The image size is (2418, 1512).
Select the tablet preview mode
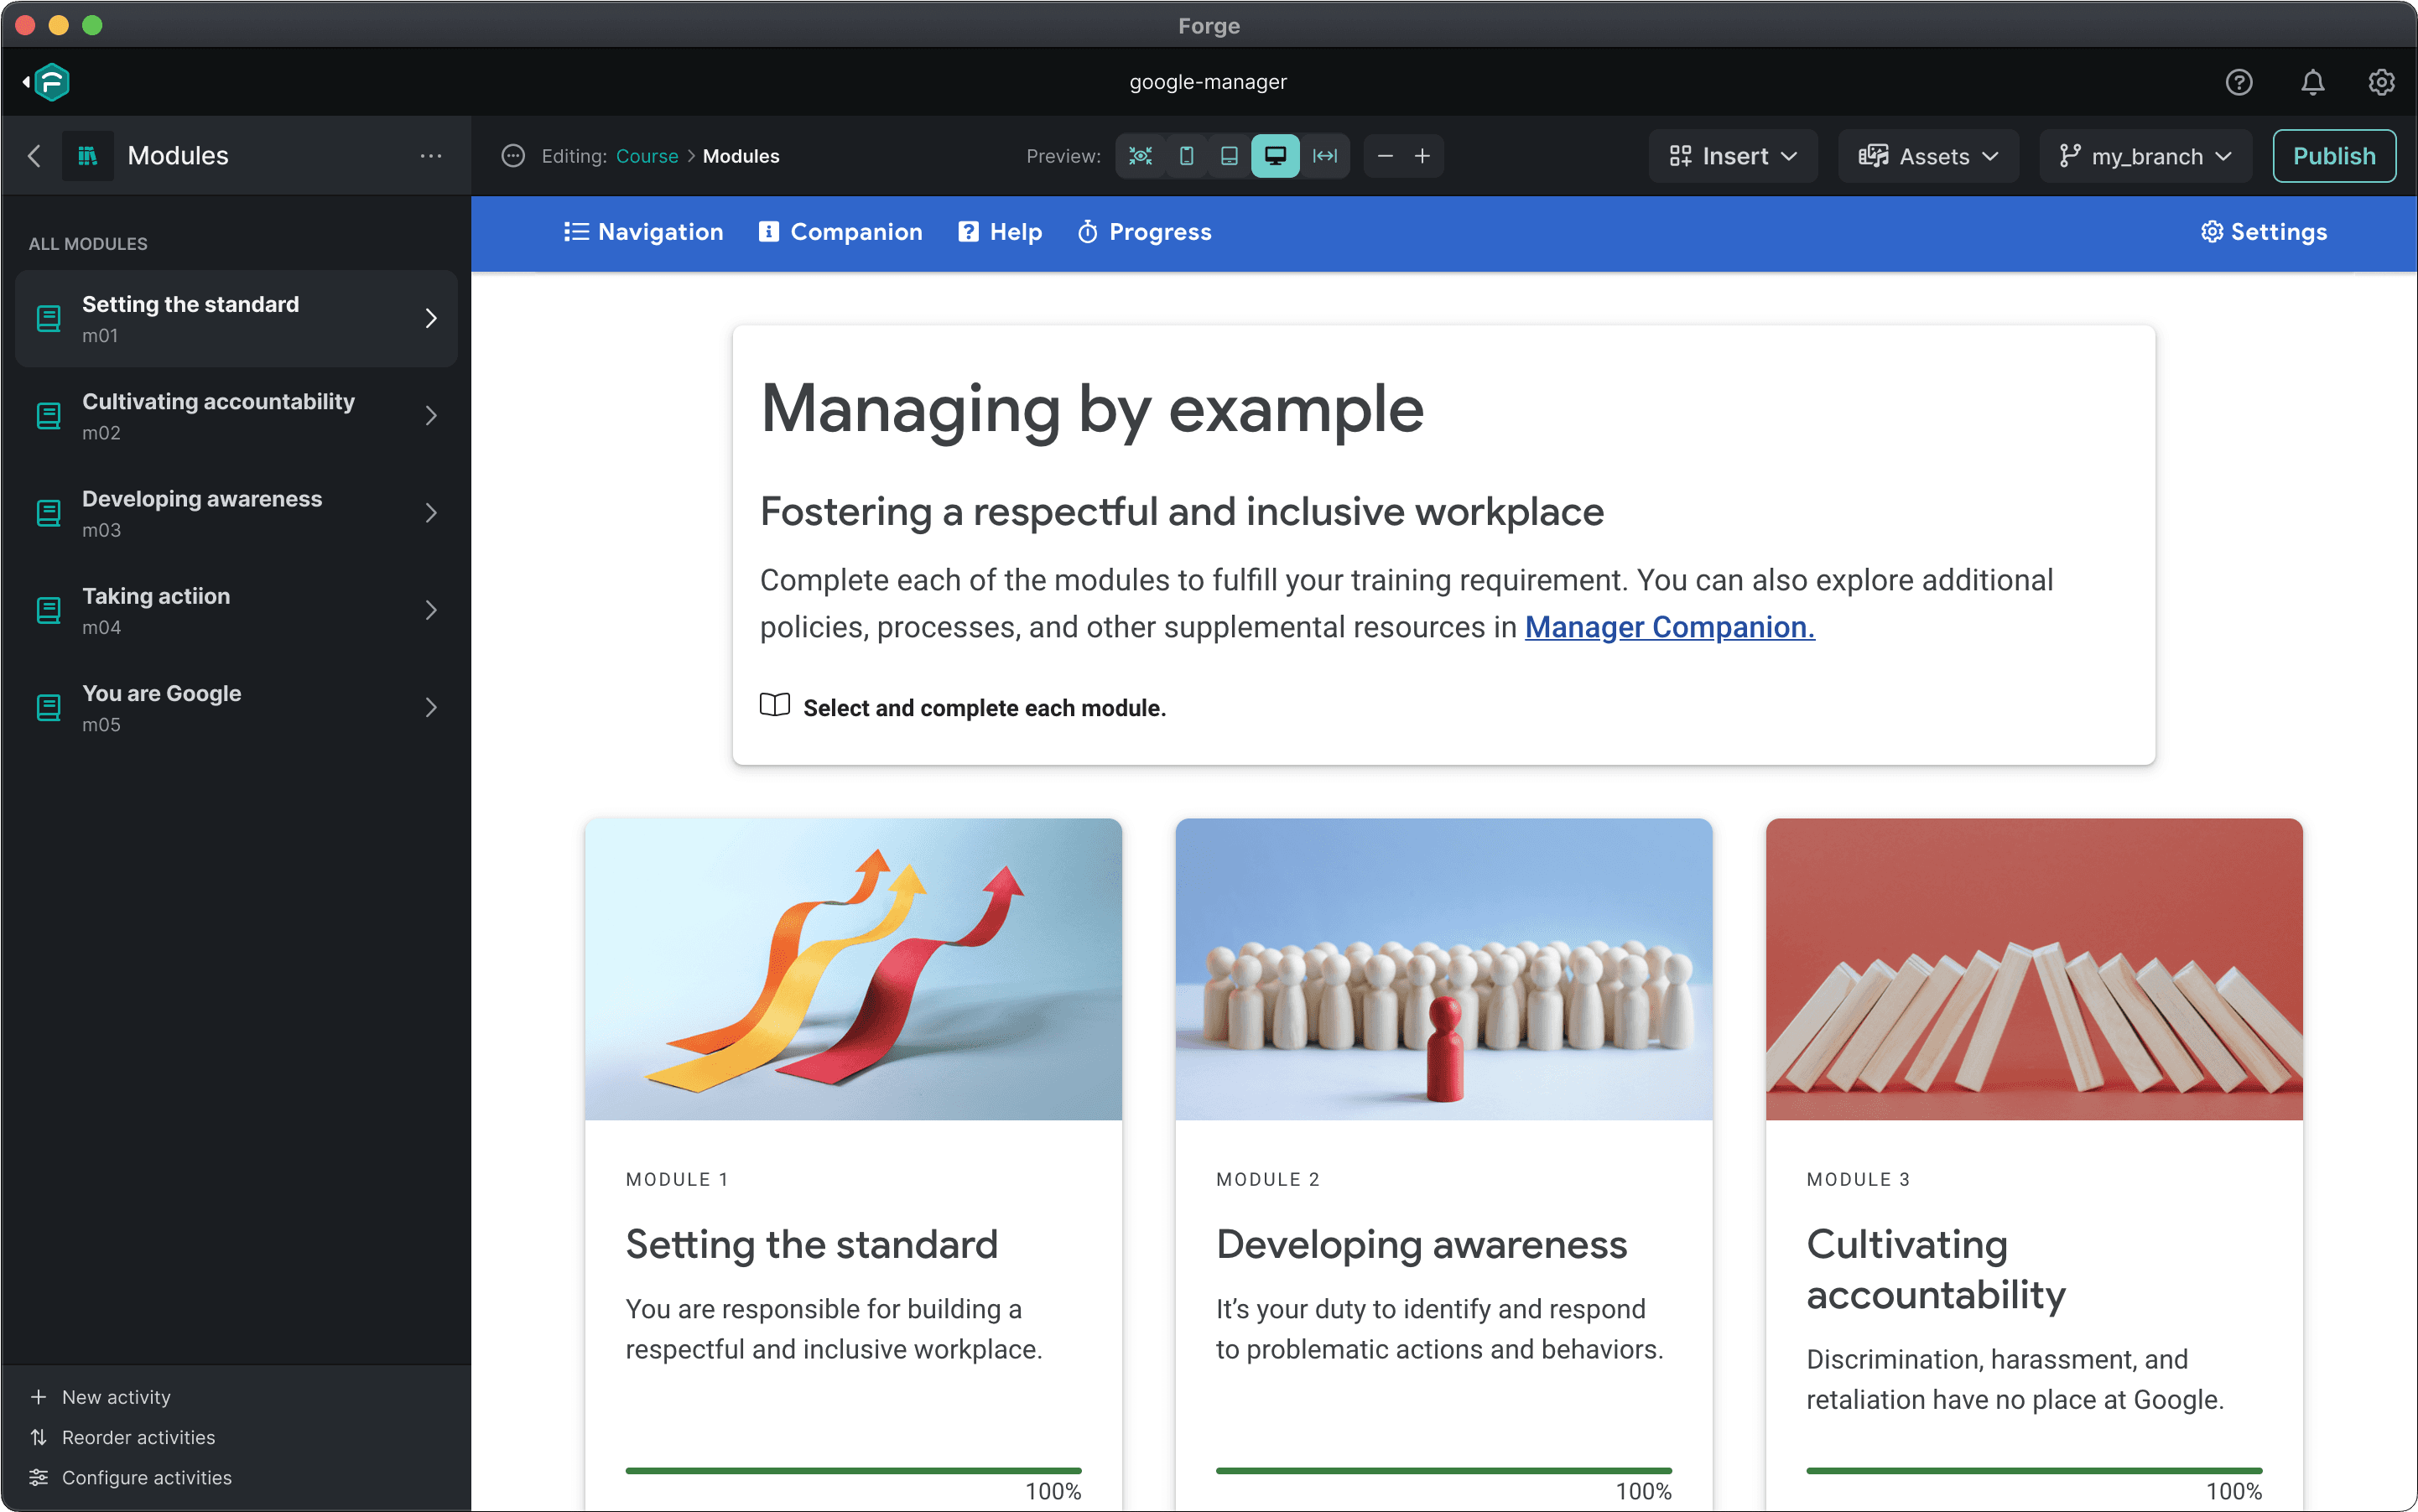(x=1230, y=156)
